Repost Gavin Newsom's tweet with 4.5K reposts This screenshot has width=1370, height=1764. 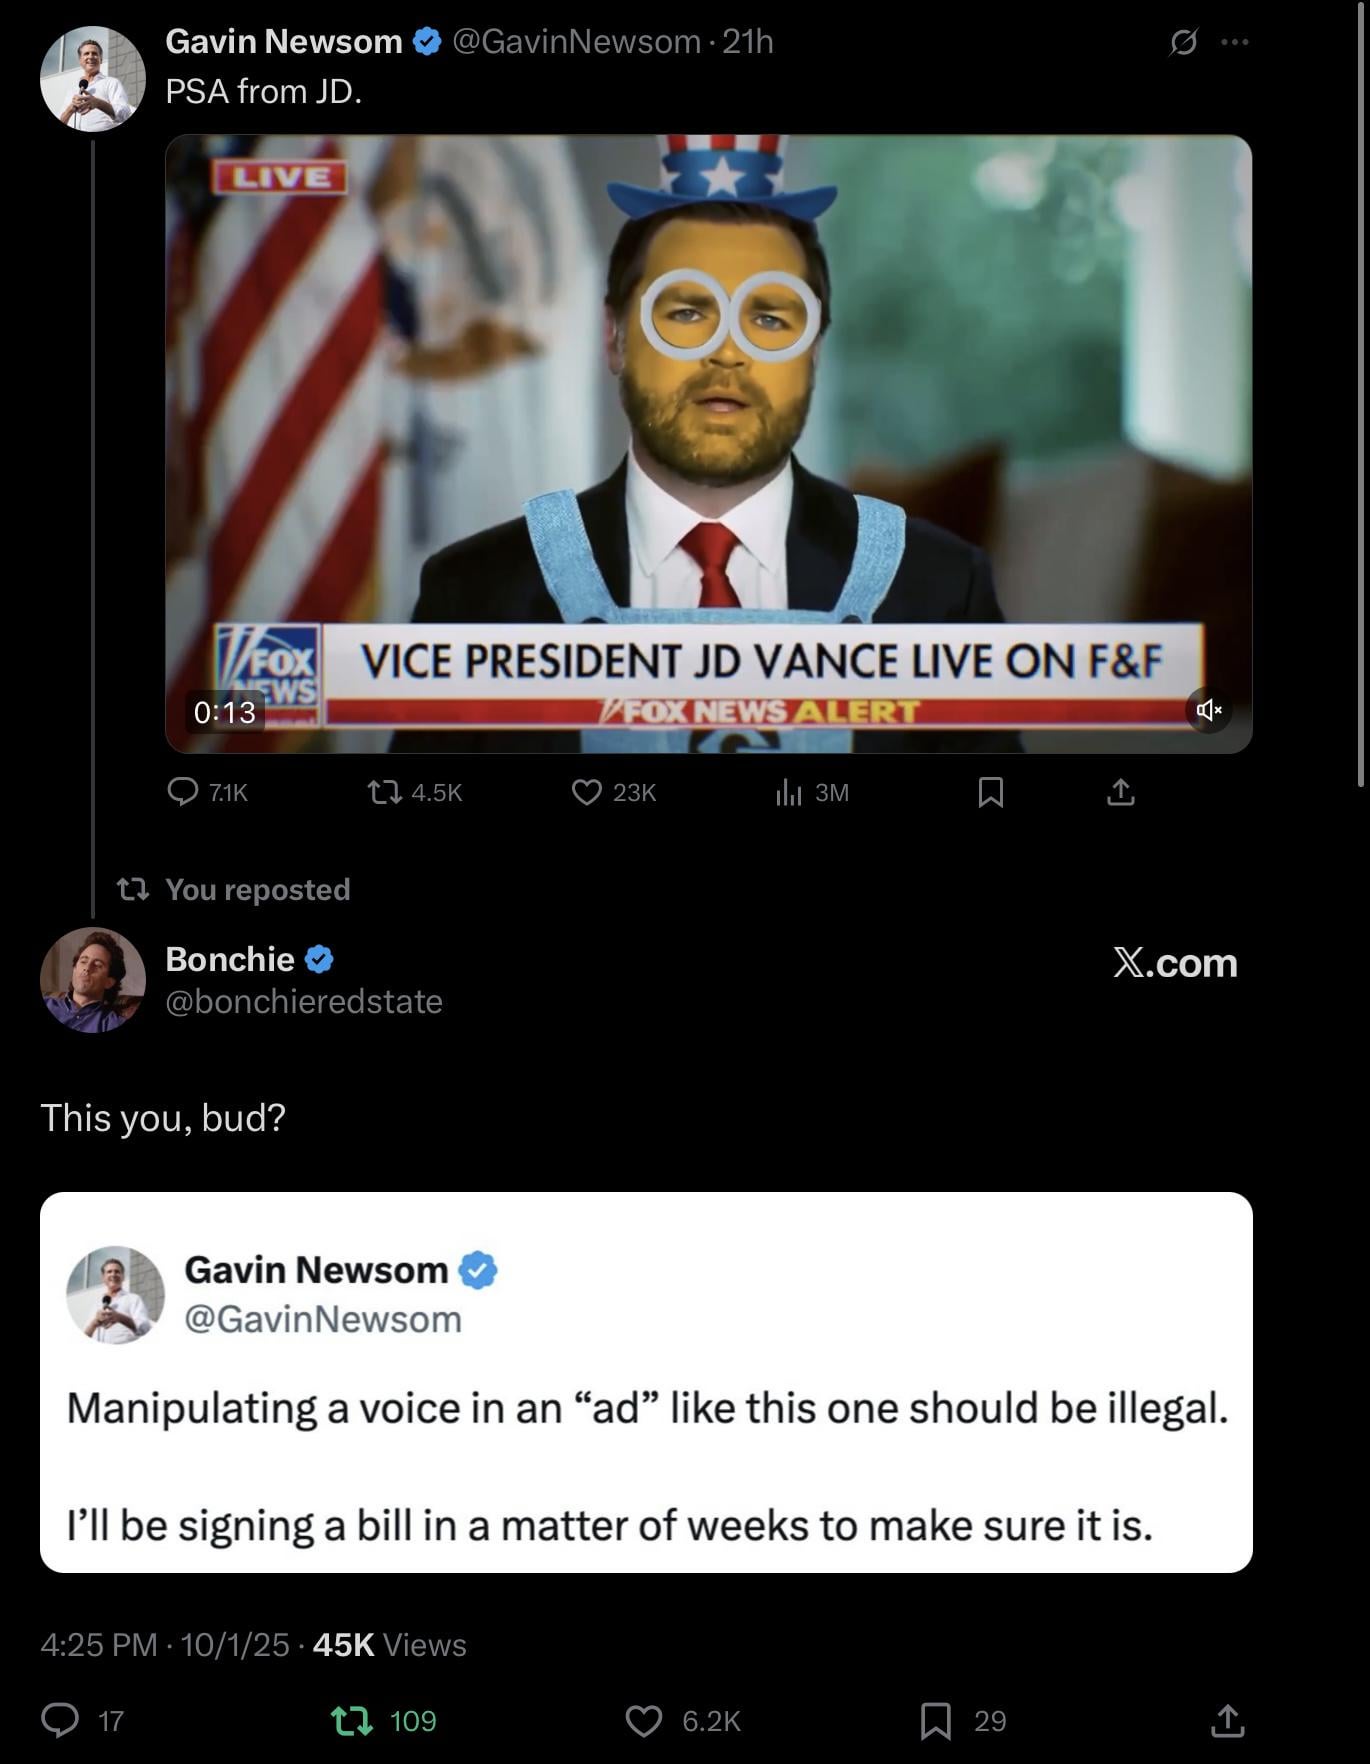(384, 792)
